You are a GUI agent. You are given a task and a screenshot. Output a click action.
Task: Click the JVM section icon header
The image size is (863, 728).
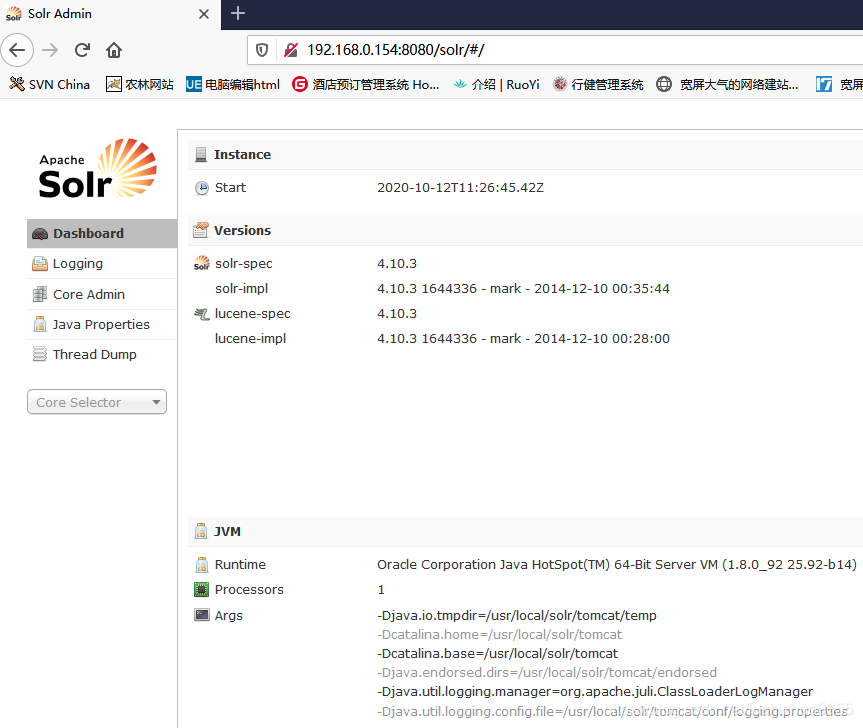202,531
